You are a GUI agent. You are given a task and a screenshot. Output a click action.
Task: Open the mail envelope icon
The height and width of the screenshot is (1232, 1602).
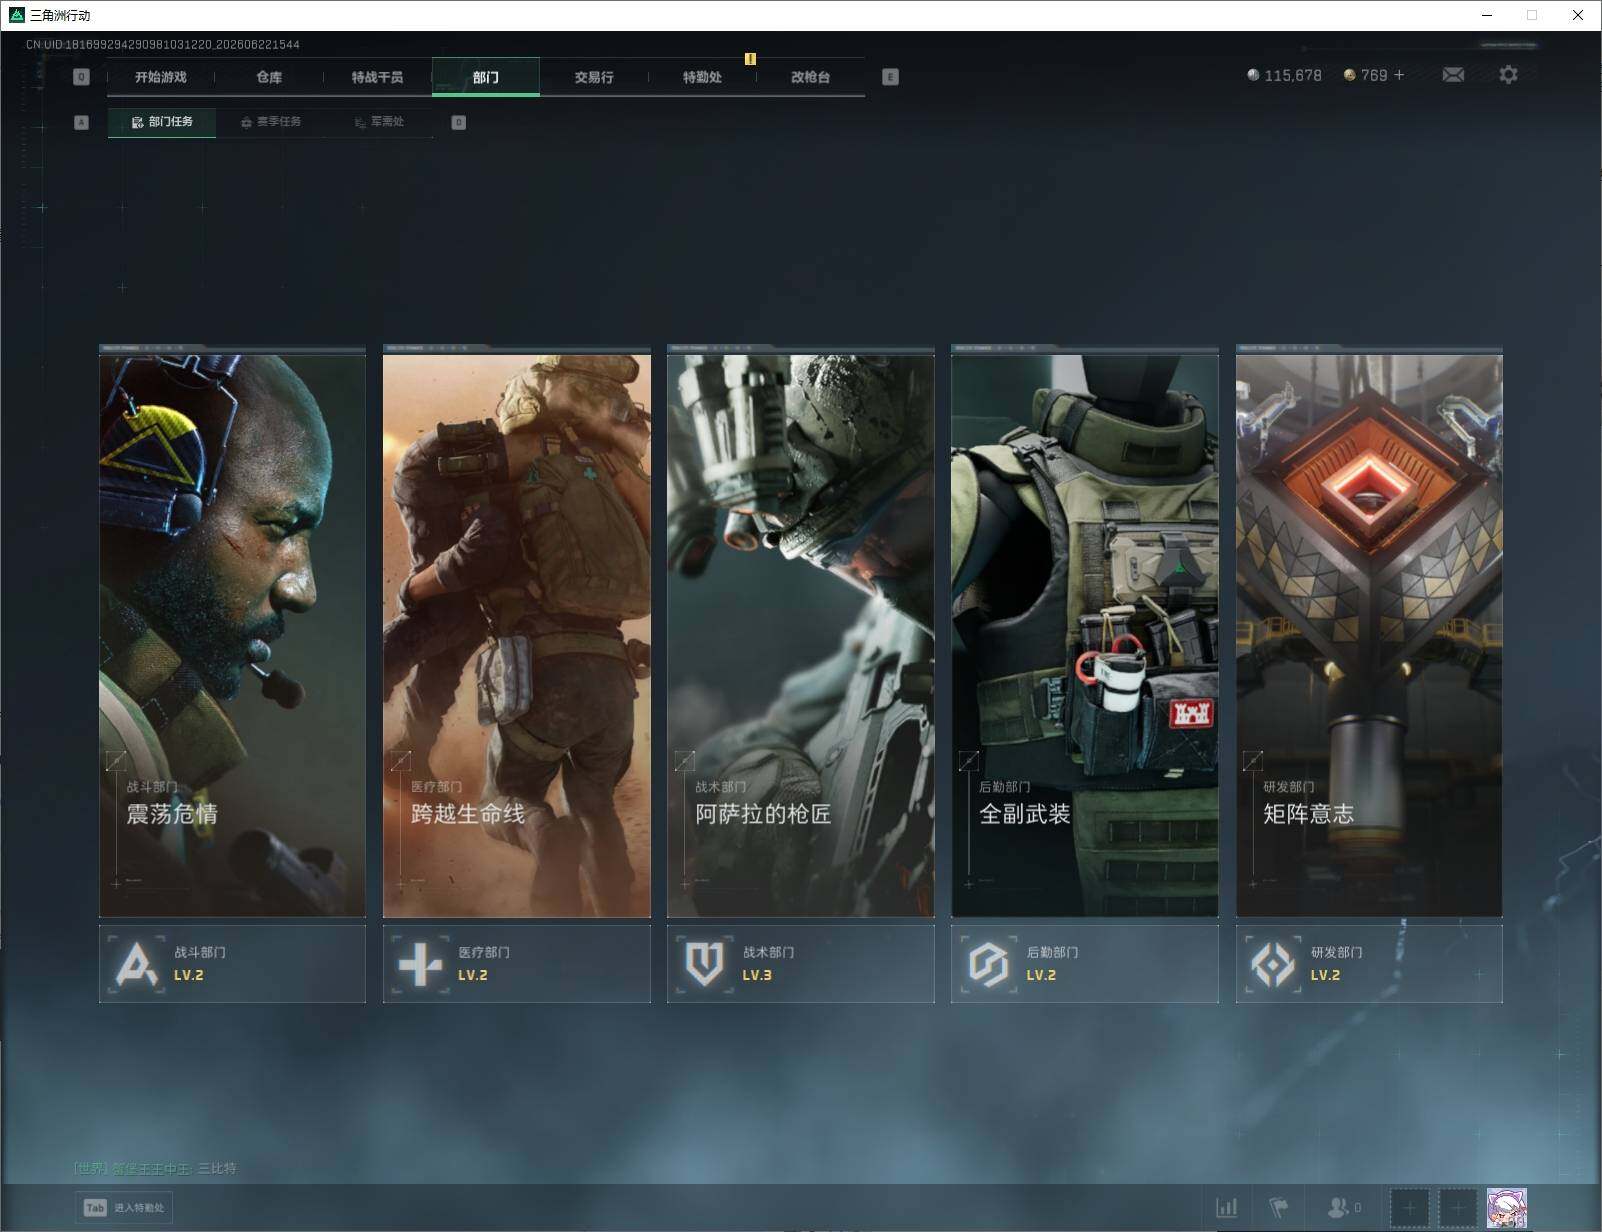pyautogui.click(x=1453, y=75)
